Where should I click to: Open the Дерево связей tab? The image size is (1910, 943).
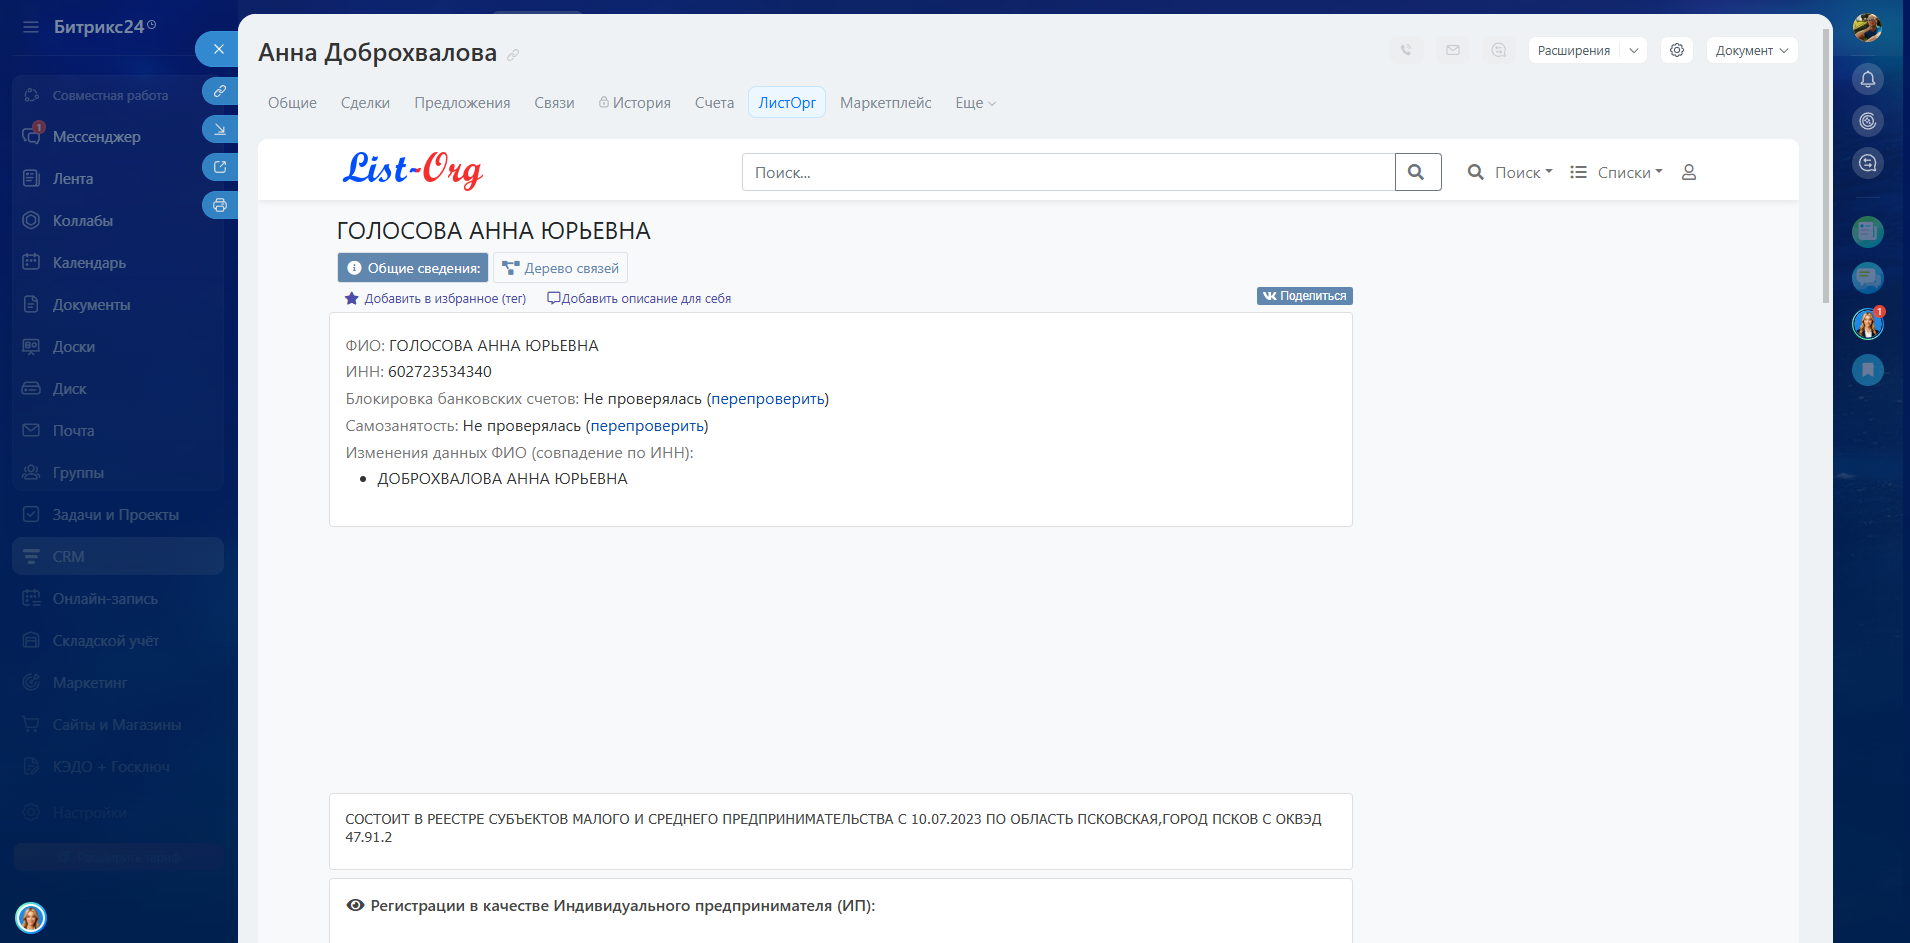tap(560, 268)
